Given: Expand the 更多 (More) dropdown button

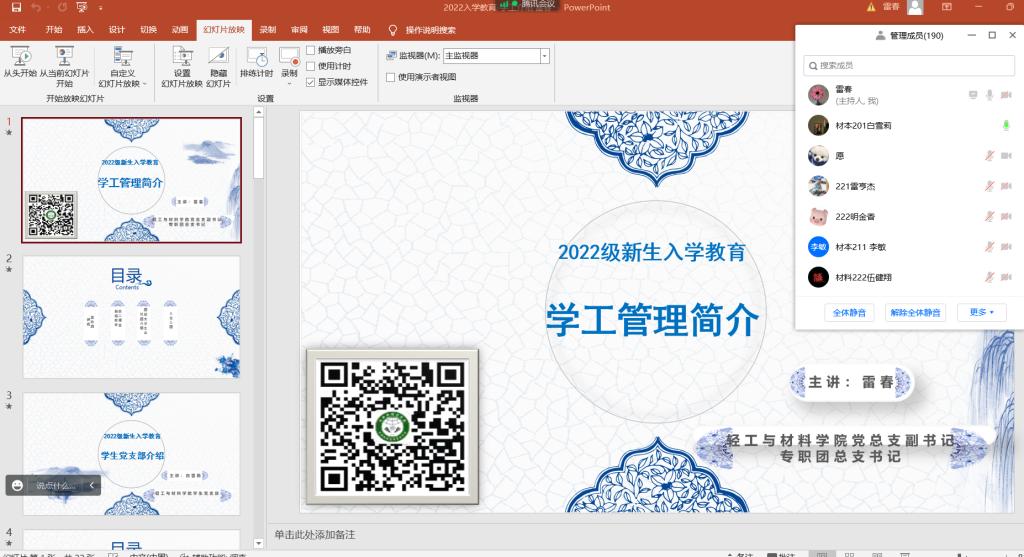Looking at the screenshot, I should click(981, 313).
